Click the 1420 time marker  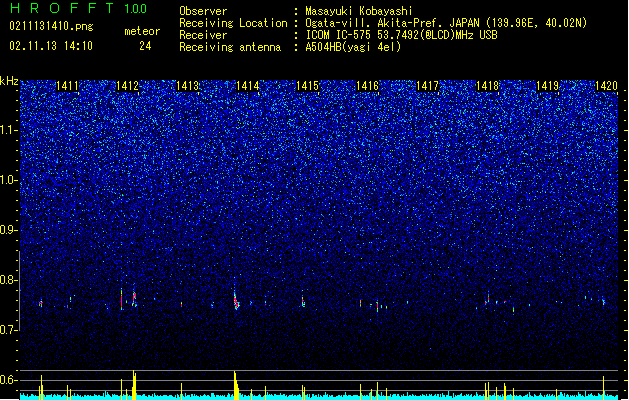(x=606, y=85)
